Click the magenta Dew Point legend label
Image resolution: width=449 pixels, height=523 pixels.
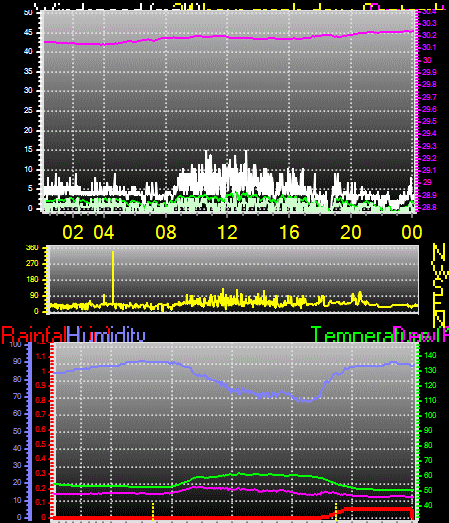click(421, 335)
